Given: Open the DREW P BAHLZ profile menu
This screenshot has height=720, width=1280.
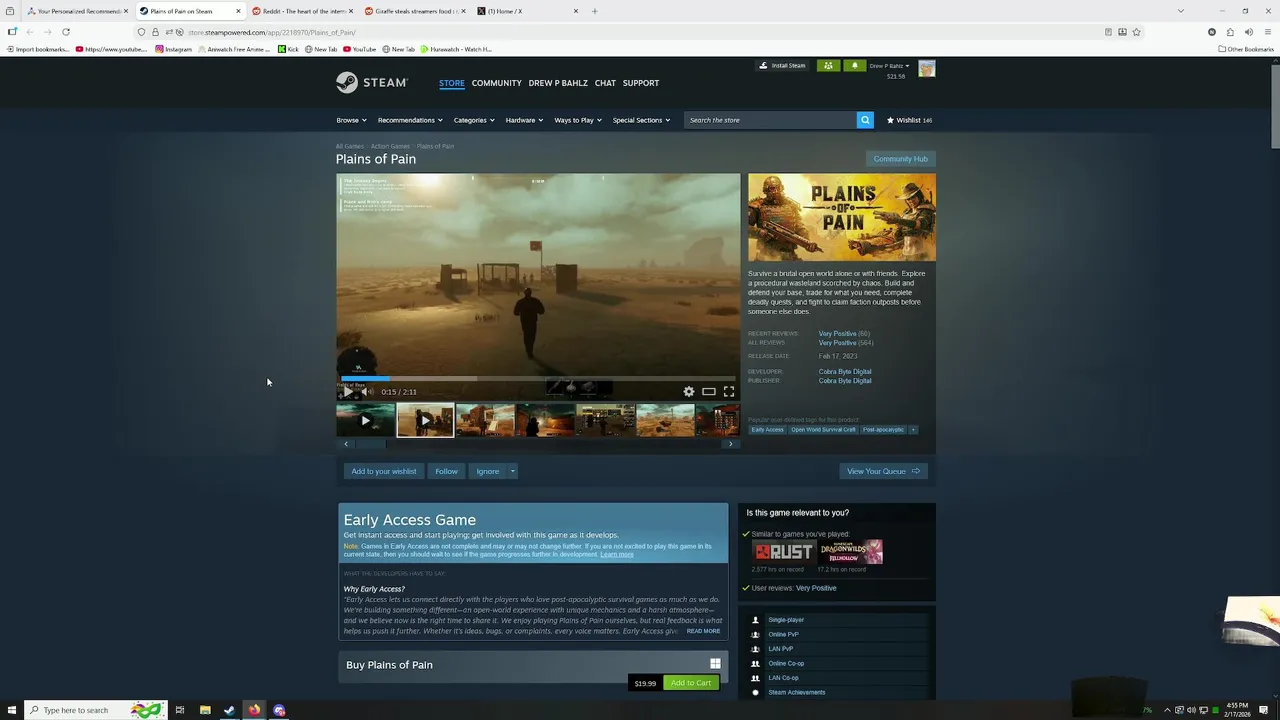Looking at the screenshot, I should [558, 83].
